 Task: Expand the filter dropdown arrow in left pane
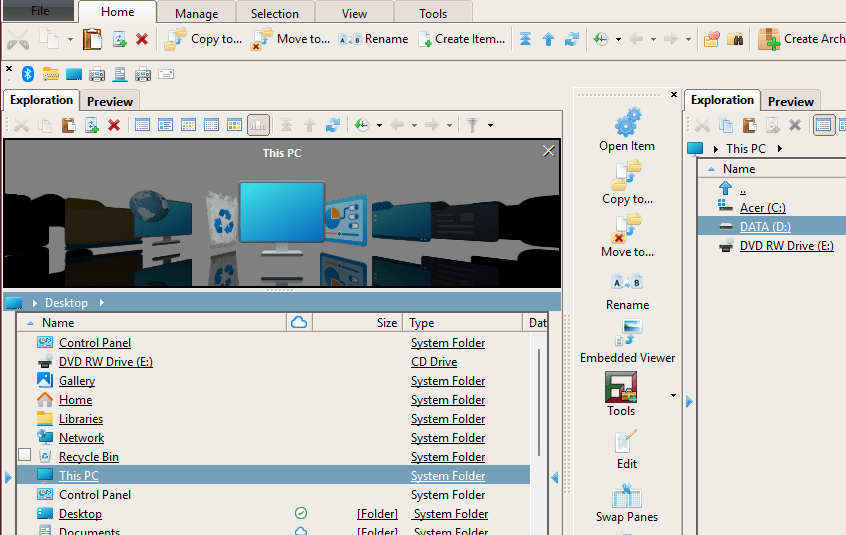[x=489, y=126]
